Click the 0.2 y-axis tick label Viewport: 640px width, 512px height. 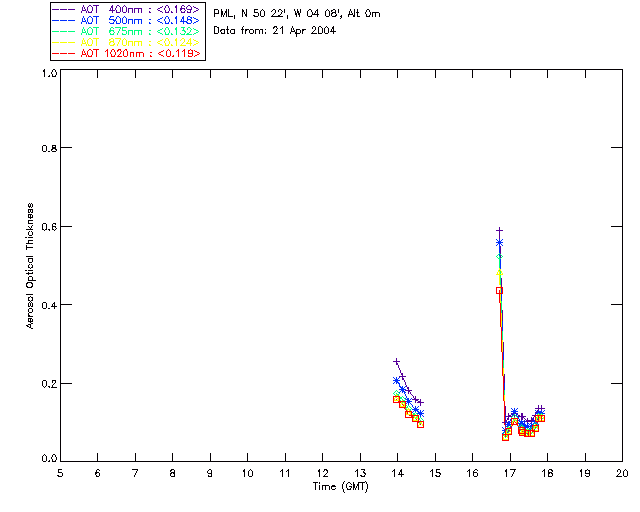[49, 383]
